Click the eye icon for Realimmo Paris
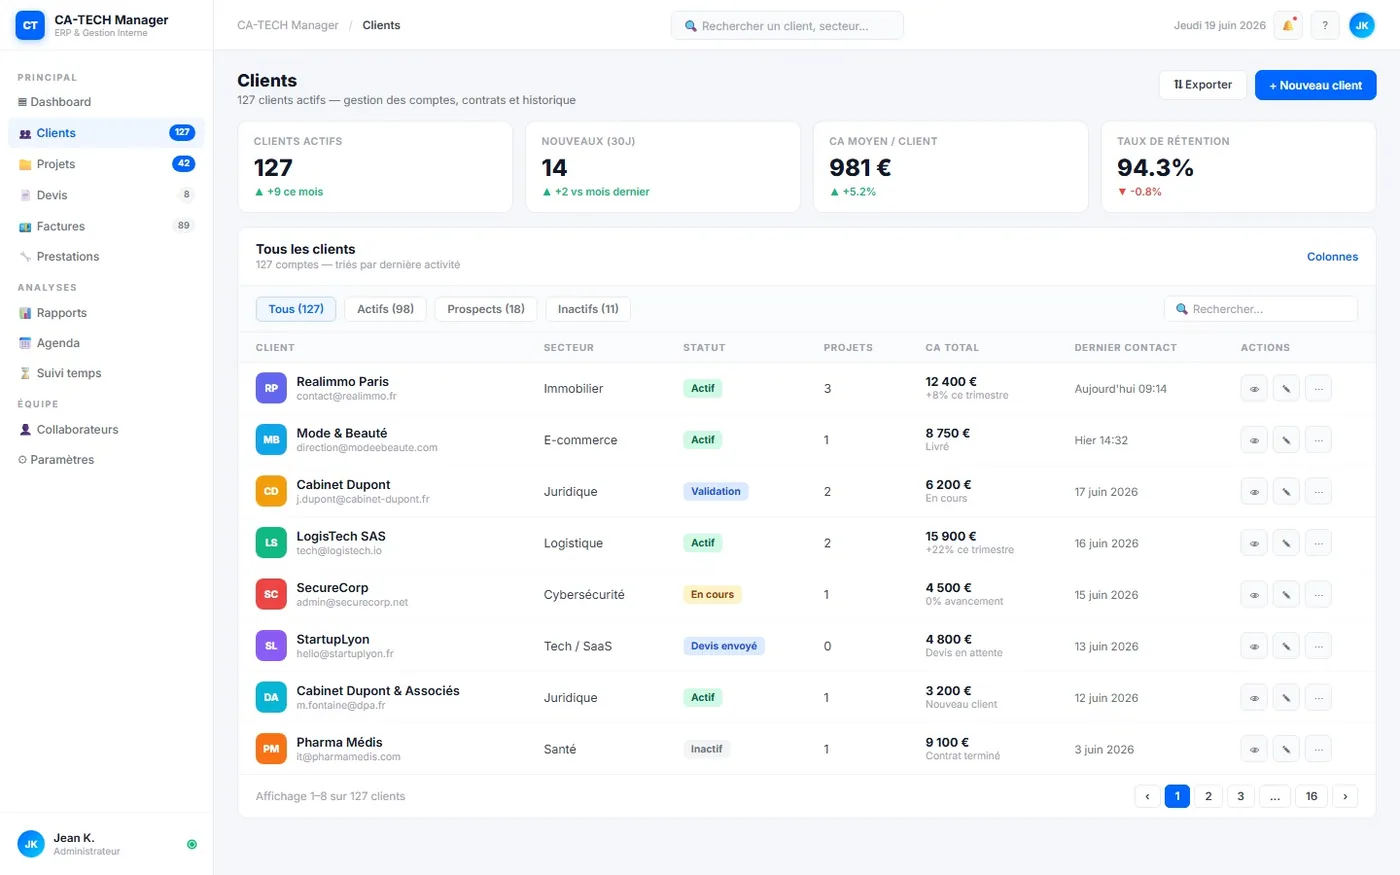This screenshot has height=875, width=1400. [x=1254, y=389]
